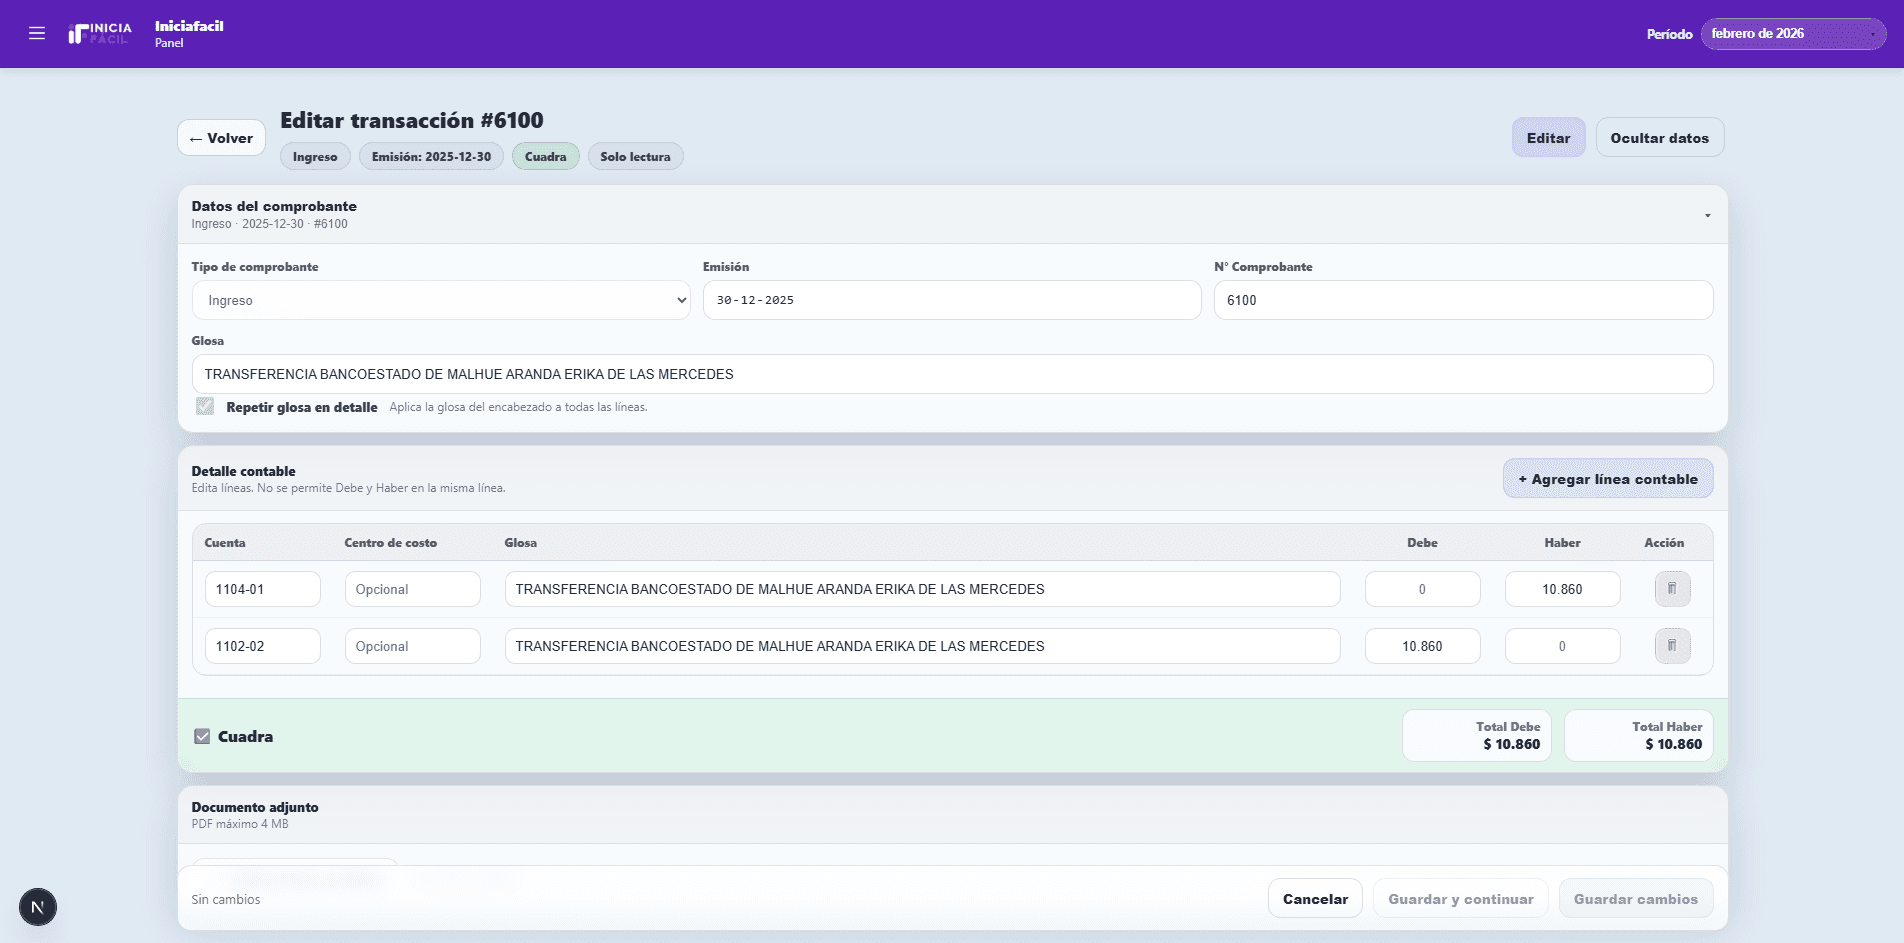This screenshot has height=943, width=1904.
Task: Open Tipo de comprobante dropdown
Action: tap(441, 300)
